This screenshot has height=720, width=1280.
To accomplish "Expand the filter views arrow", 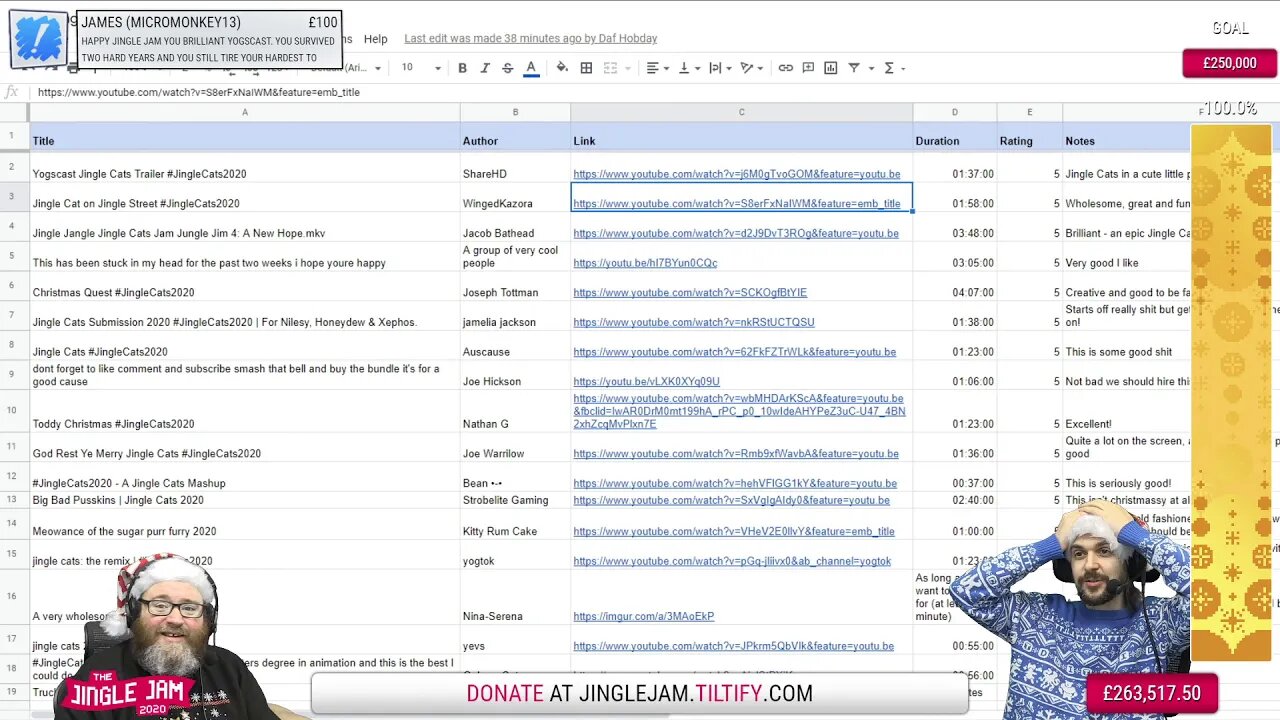I will click(x=869, y=68).
